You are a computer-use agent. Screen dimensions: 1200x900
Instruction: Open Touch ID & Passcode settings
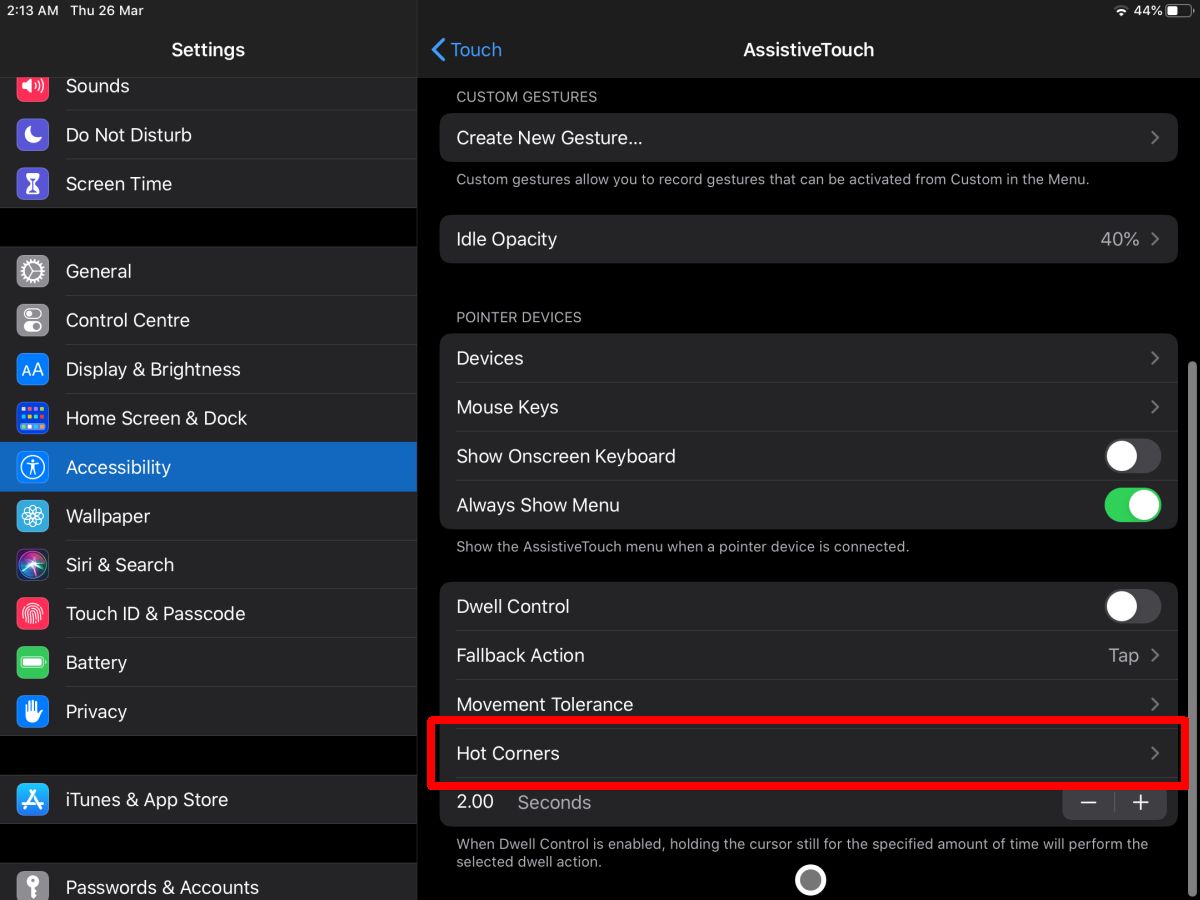(208, 614)
